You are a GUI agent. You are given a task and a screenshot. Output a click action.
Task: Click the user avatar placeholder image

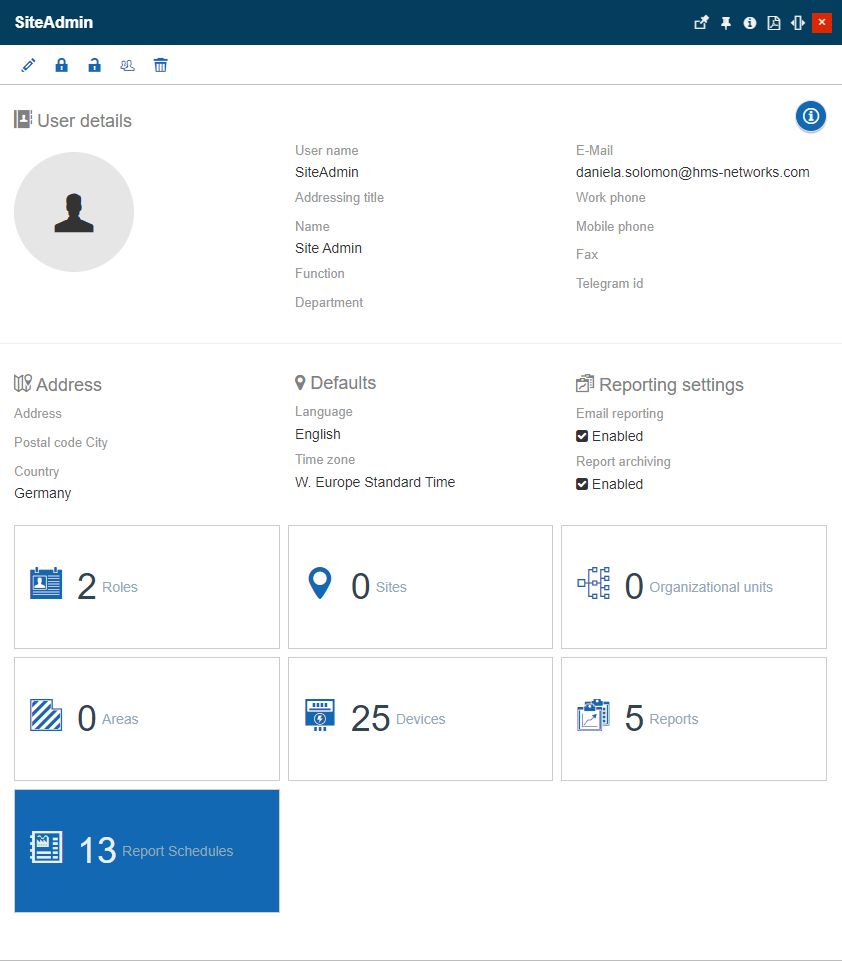pyautogui.click(x=74, y=212)
